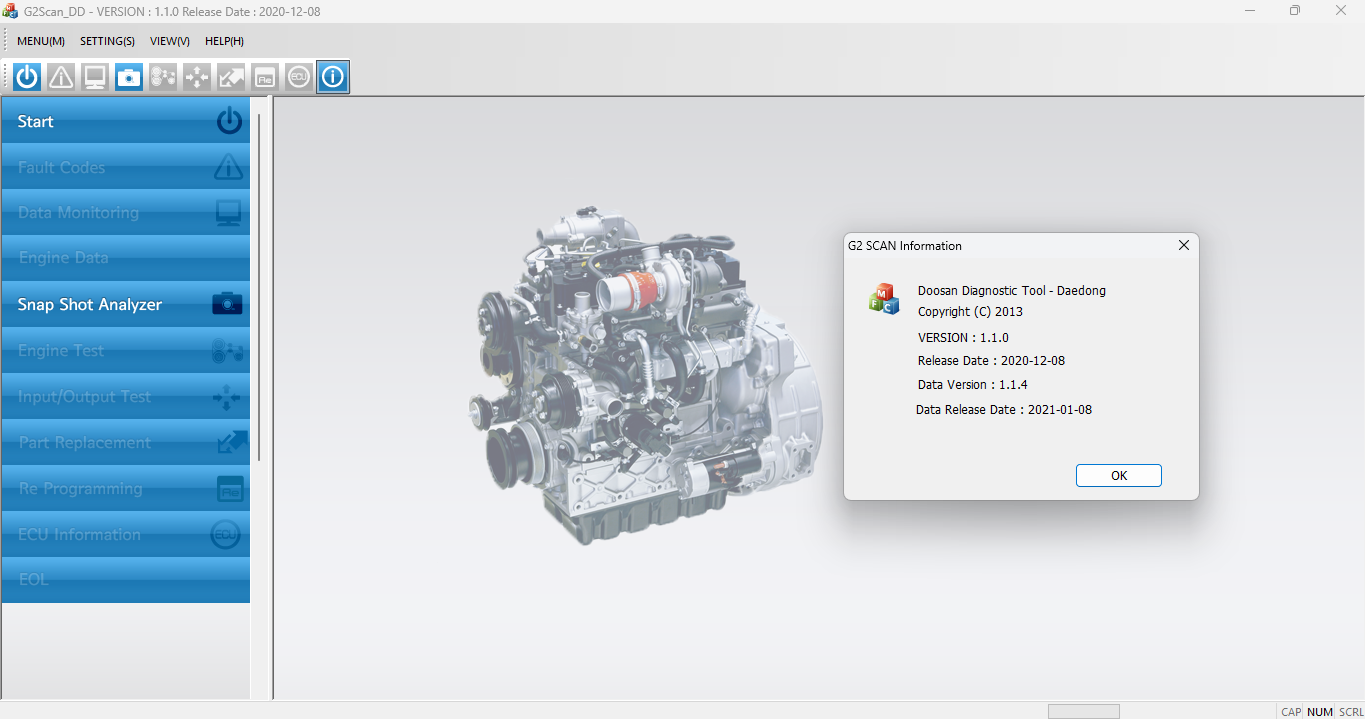The width and height of the screenshot is (1365, 719).
Task: Open Snap Shot Analyzer via toolbar camera icon
Action: (x=129, y=77)
